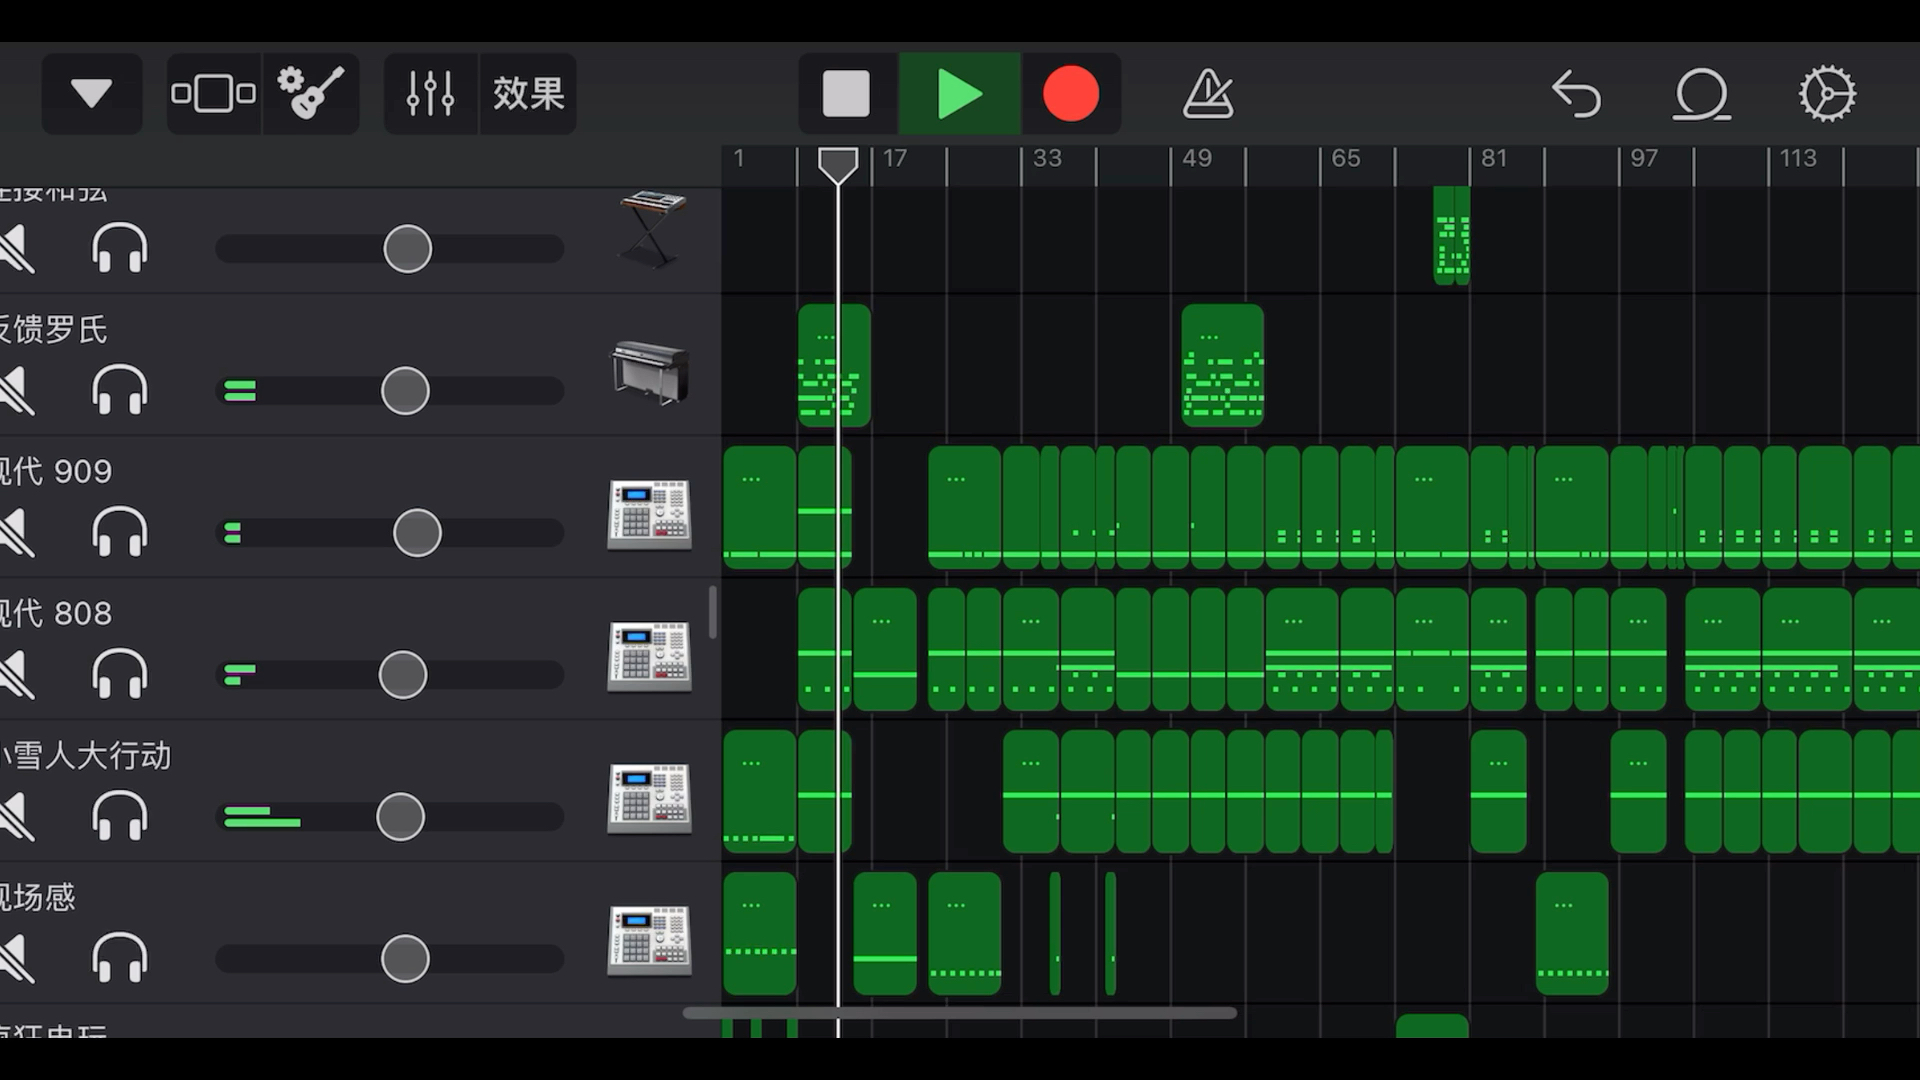Click the horizontal timeline scrollbar
Screen dimensions: 1920x1080
tap(960, 1013)
